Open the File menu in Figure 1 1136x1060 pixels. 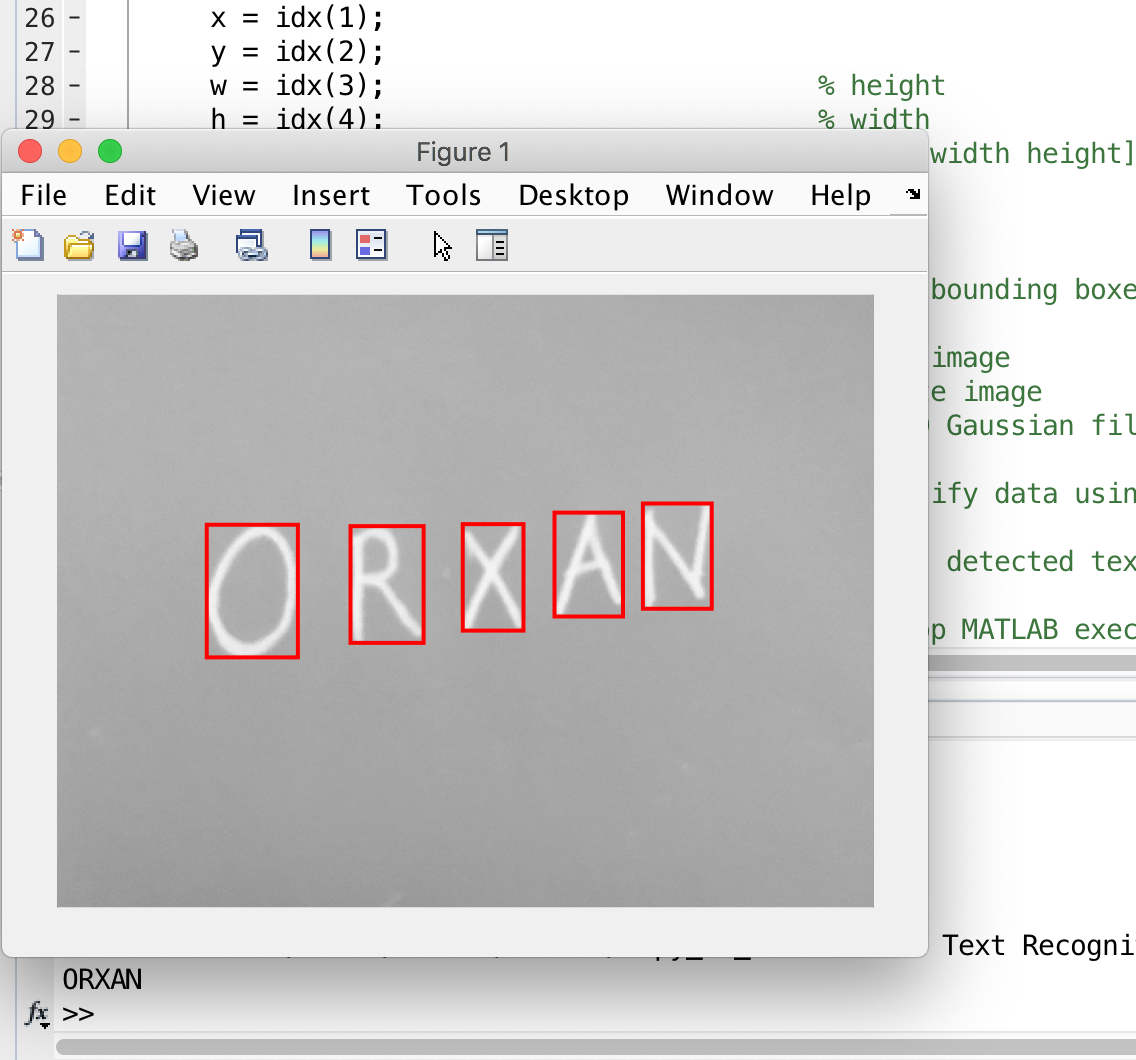coord(43,196)
